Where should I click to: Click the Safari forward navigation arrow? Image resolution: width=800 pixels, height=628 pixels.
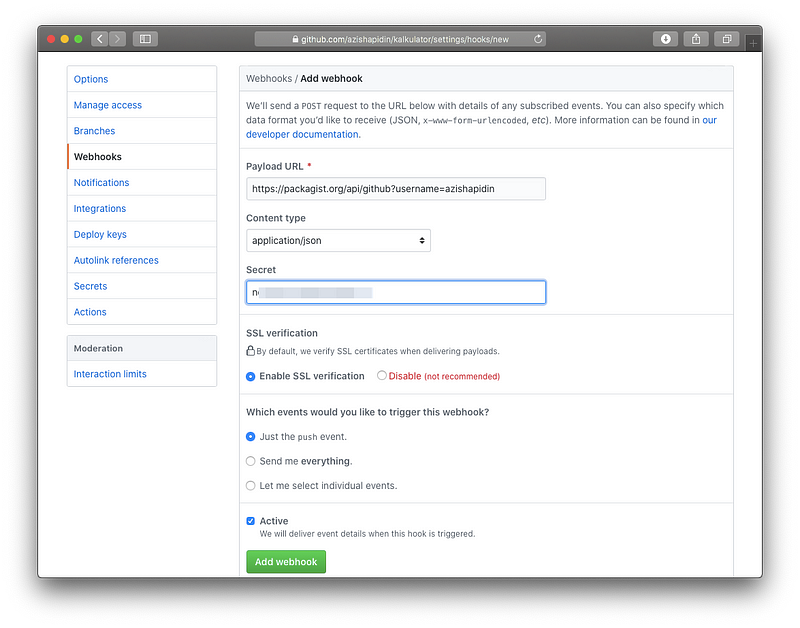[118, 39]
